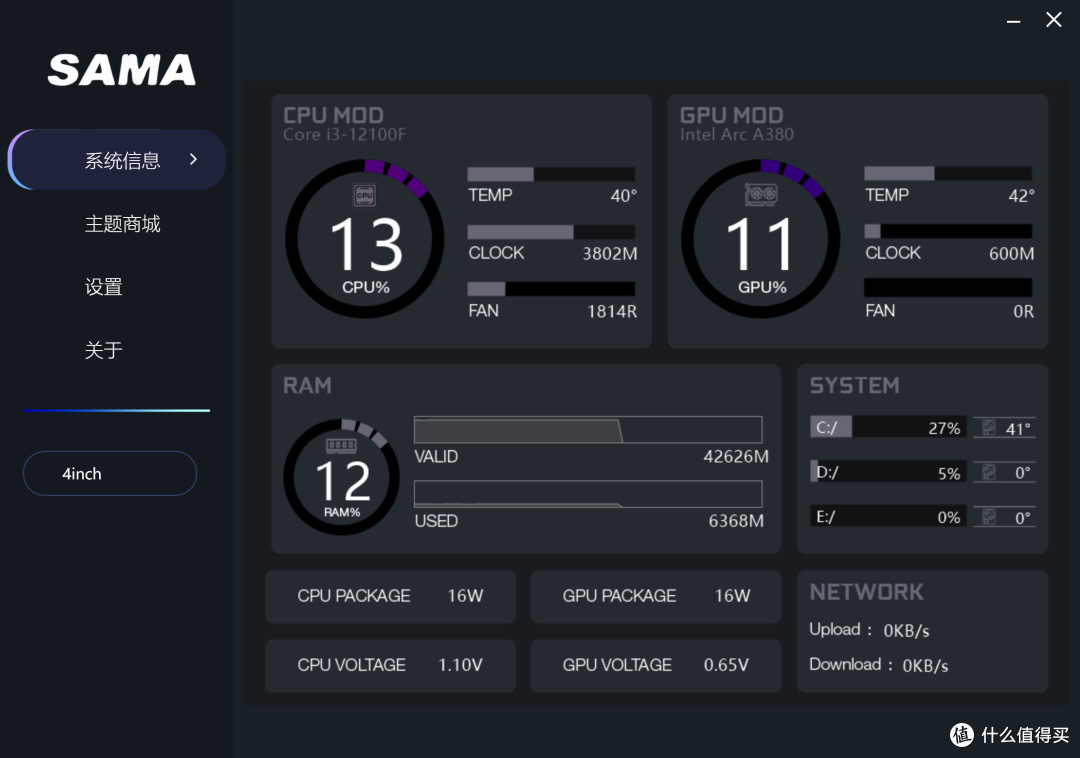
Task: Click the GPU PACKAGE 16W tile
Action: coord(656,596)
